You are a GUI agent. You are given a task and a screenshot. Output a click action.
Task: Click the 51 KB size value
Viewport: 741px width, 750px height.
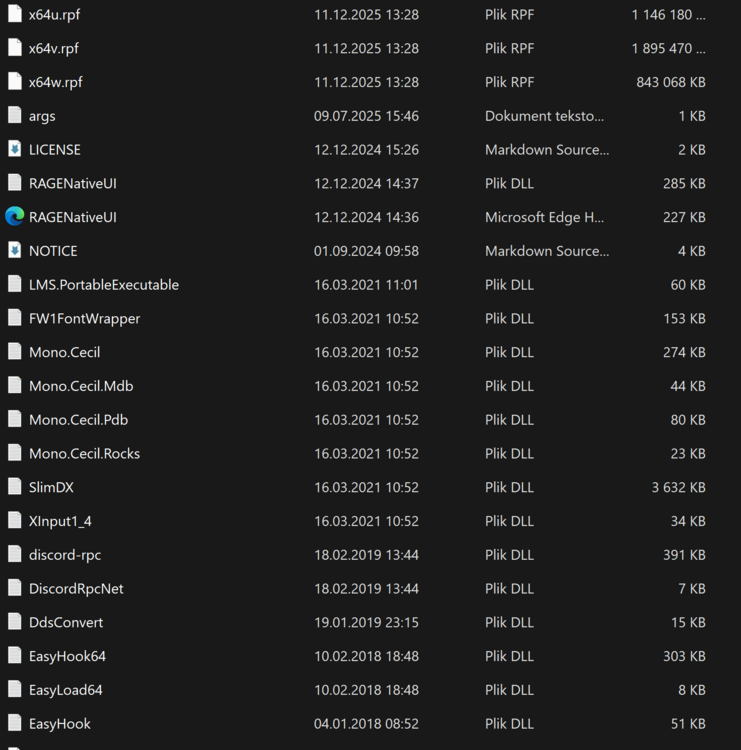[x=688, y=724]
